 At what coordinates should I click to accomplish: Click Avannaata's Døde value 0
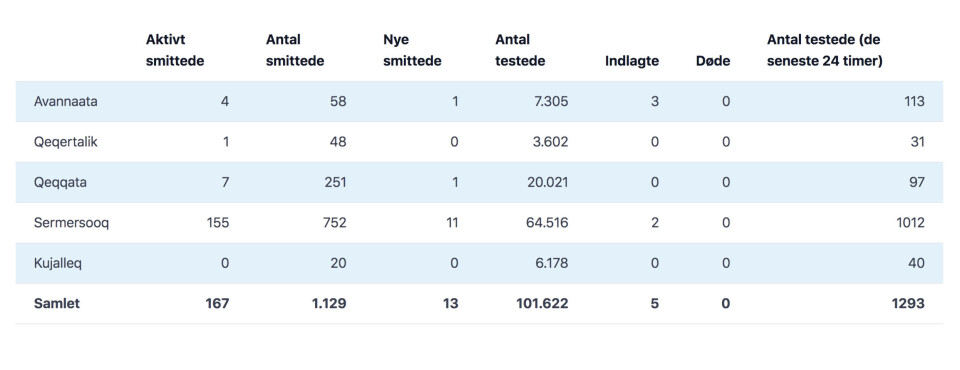(x=726, y=102)
